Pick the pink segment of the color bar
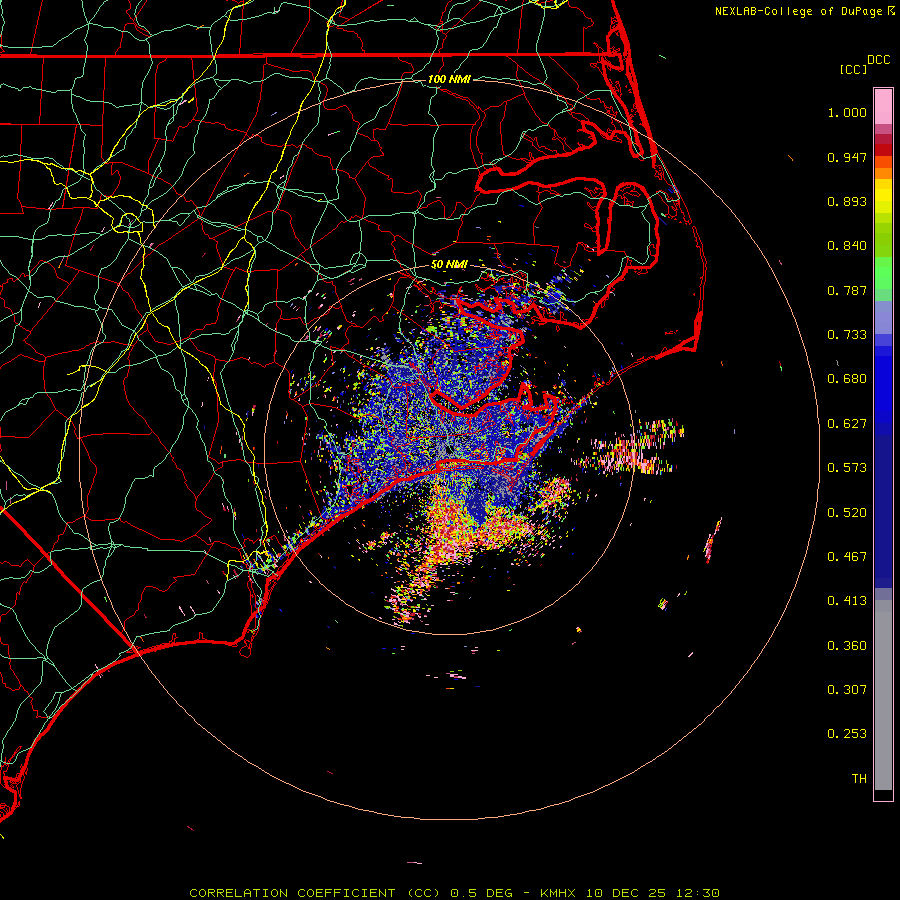The height and width of the screenshot is (900, 900). tap(883, 107)
